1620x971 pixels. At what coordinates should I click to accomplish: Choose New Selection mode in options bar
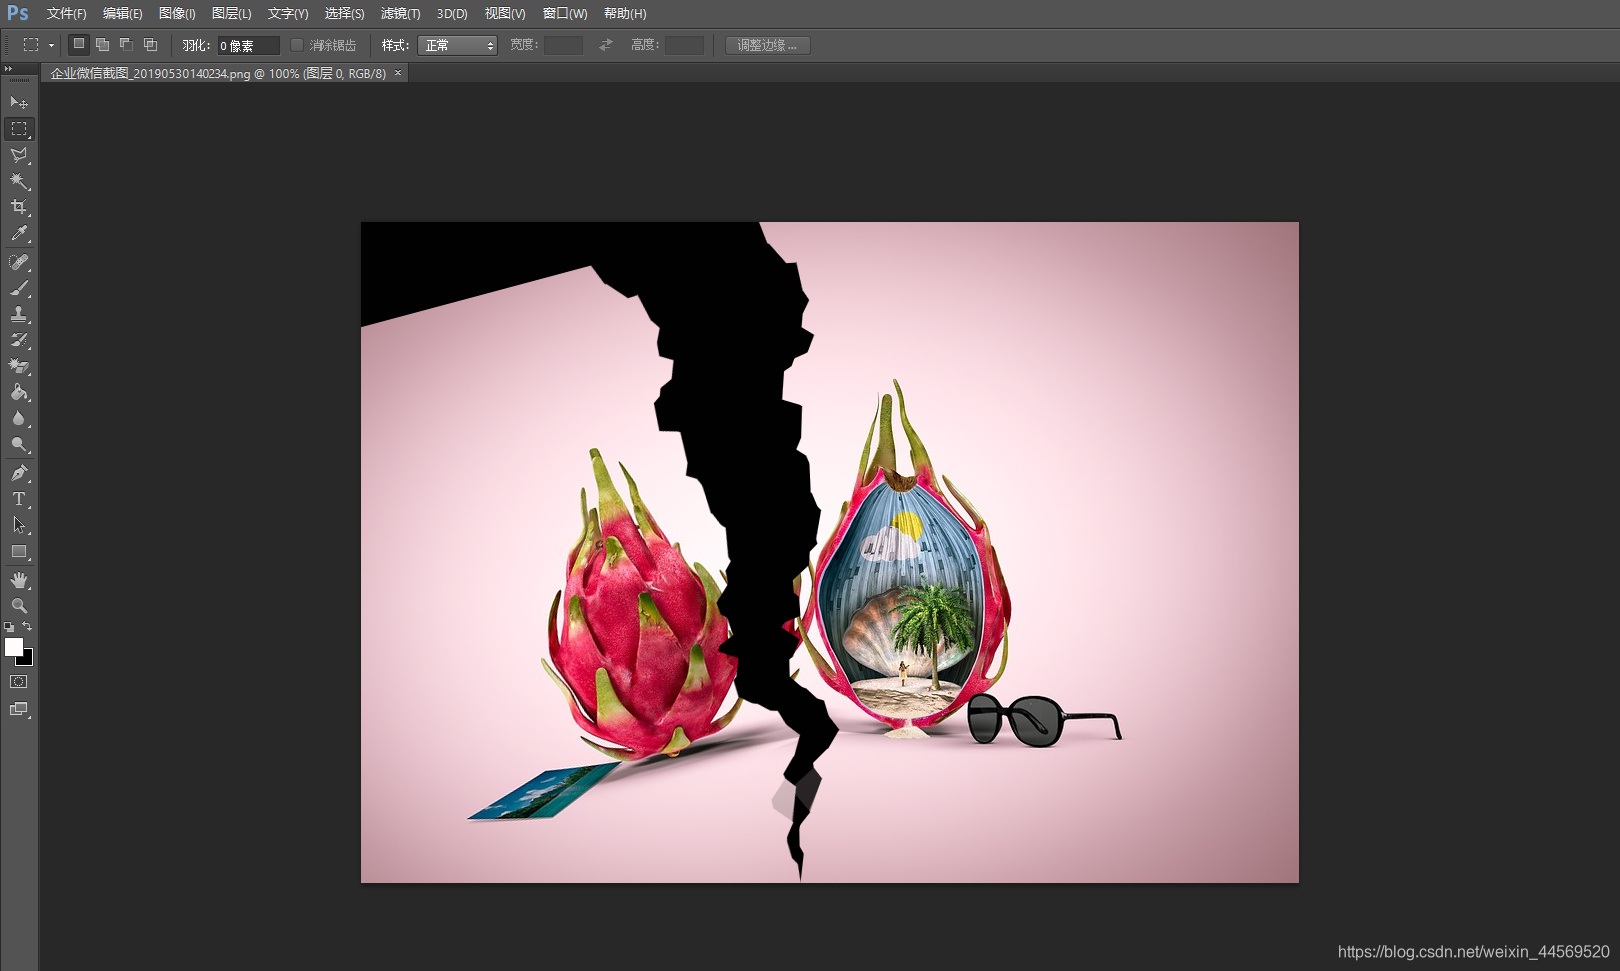tap(78, 45)
